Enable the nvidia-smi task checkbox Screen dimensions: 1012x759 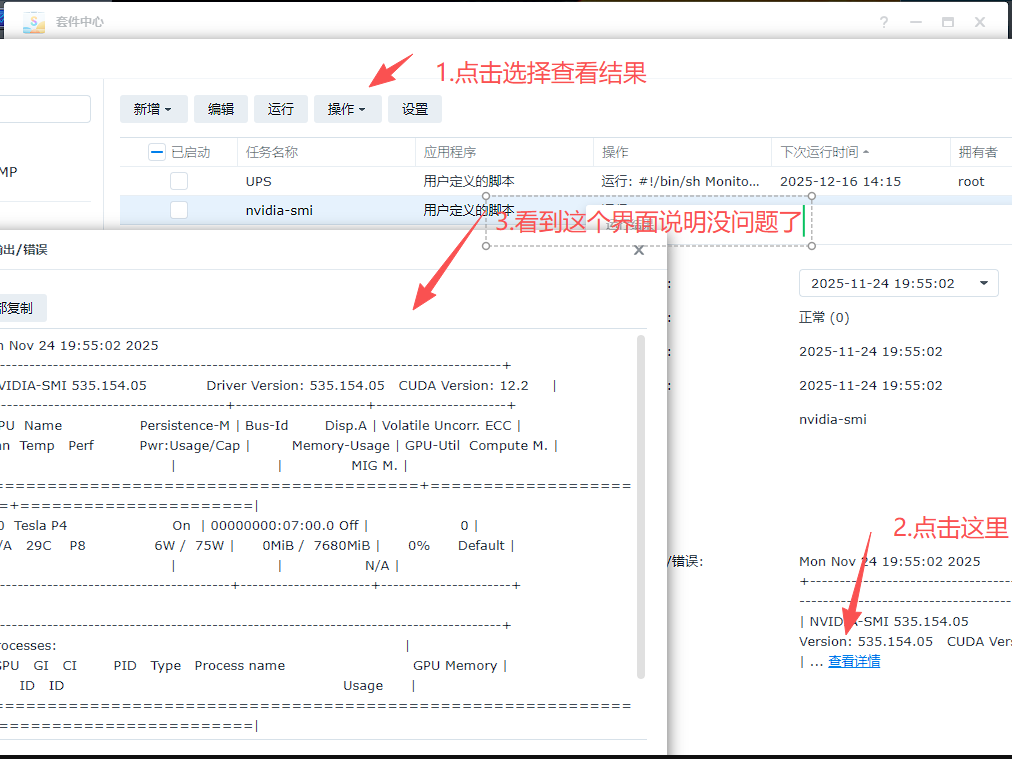179,210
